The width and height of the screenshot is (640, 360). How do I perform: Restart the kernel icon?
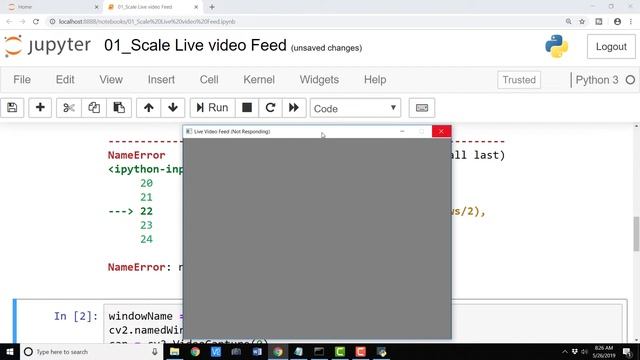(x=270, y=108)
